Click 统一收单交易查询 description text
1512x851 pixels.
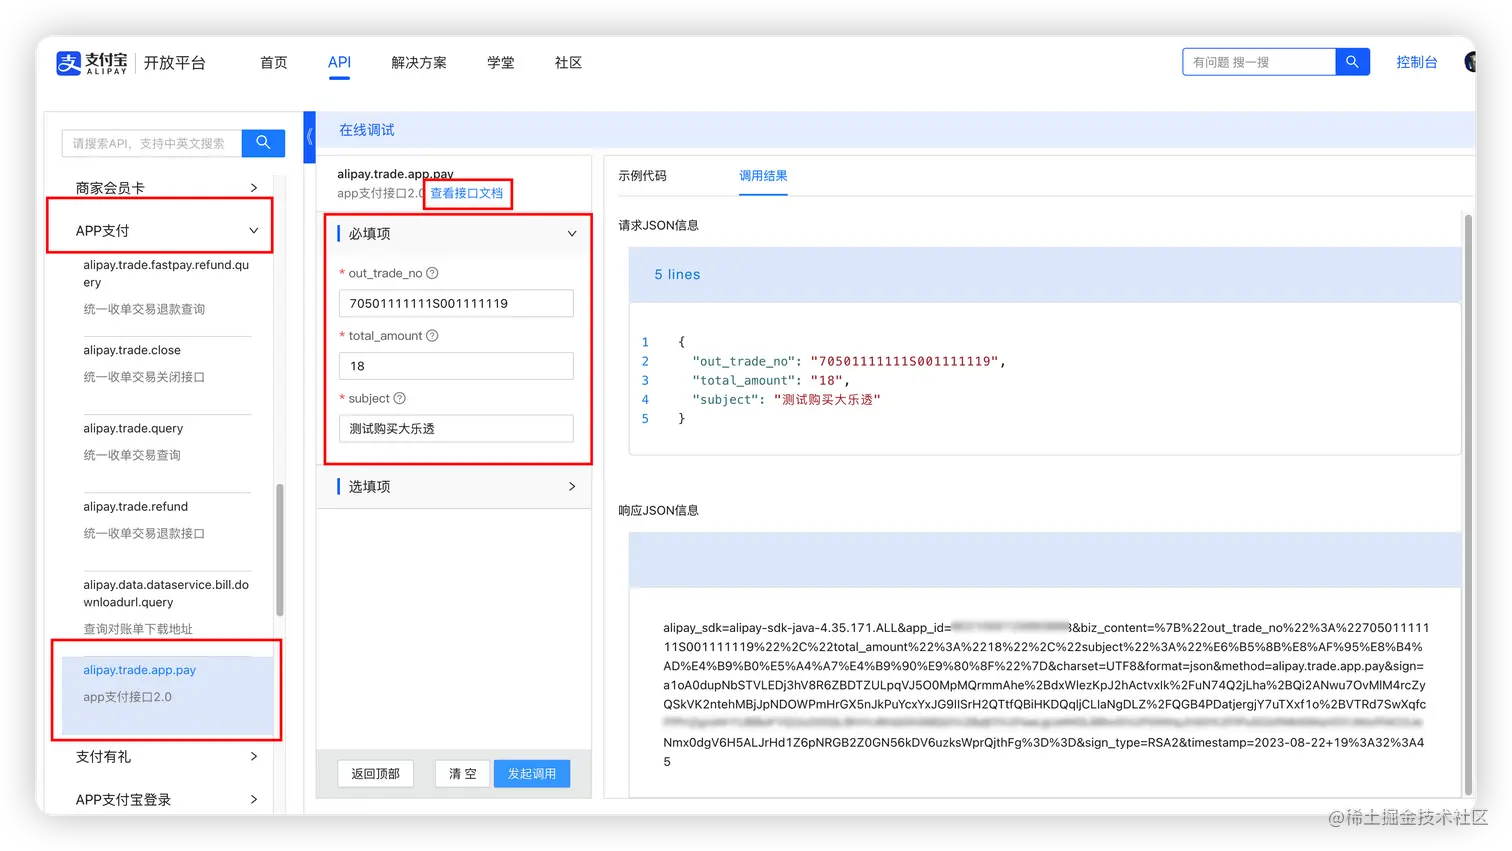(132, 455)
